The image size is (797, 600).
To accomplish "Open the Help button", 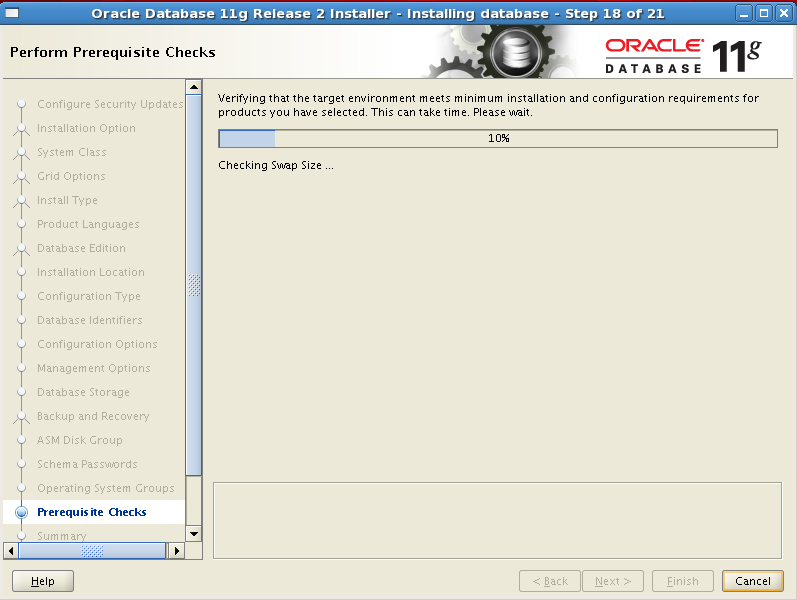I will (43, 581).
